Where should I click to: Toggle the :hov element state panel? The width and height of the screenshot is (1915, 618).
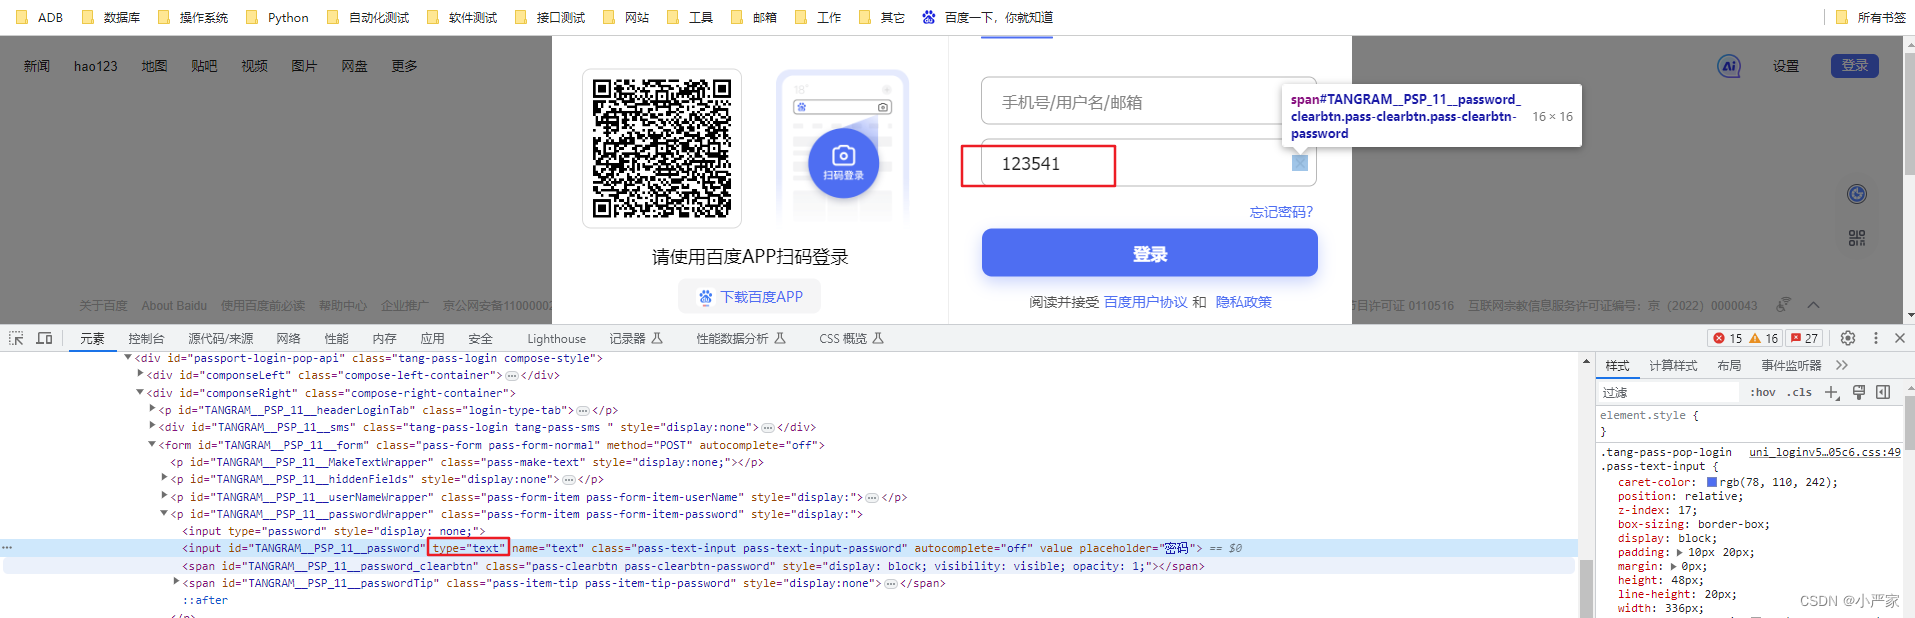pyautogui.click(x=1763, y=392)
